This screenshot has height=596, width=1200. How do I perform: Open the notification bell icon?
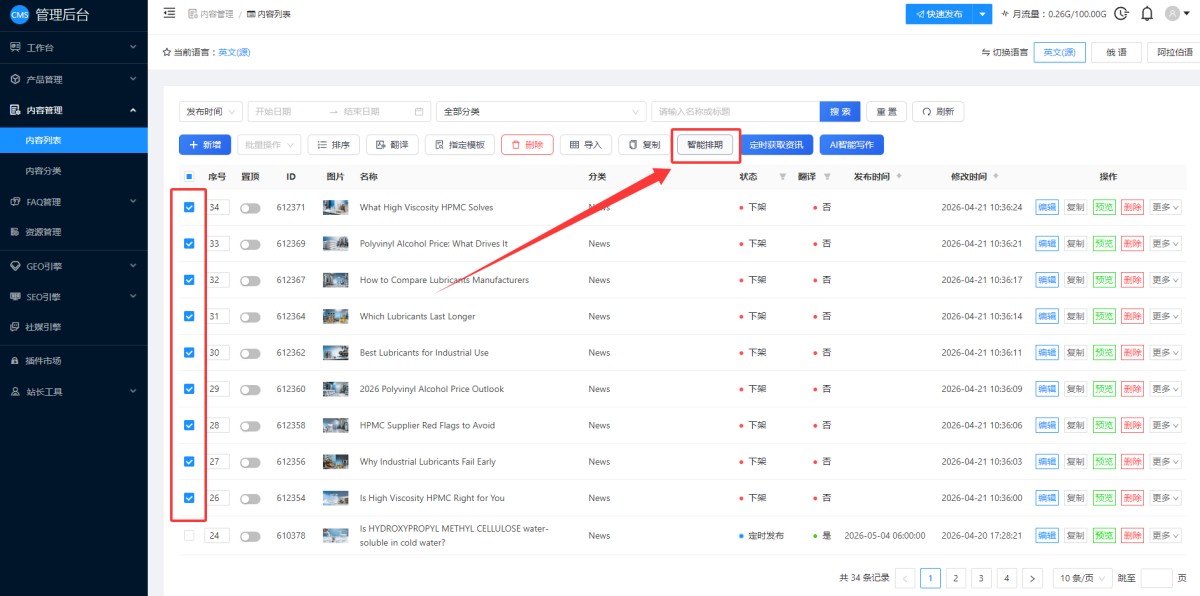[x=1147, y=14]
